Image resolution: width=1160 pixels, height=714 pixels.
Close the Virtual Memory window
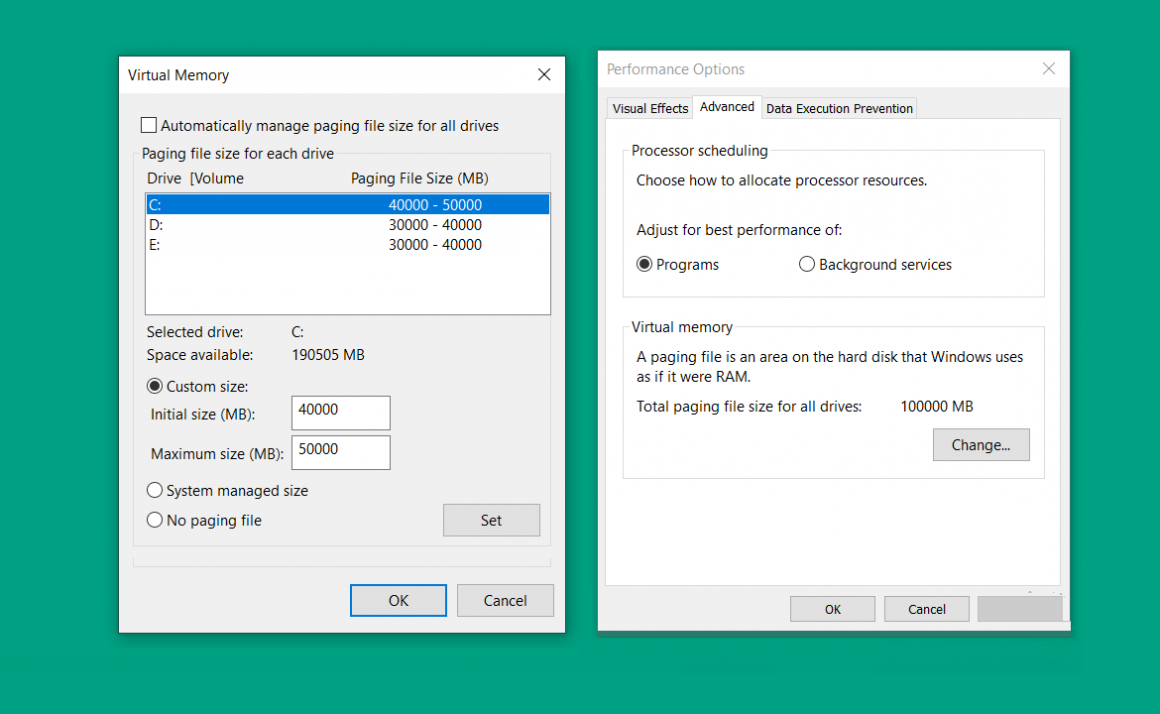(x=544, y=75)
